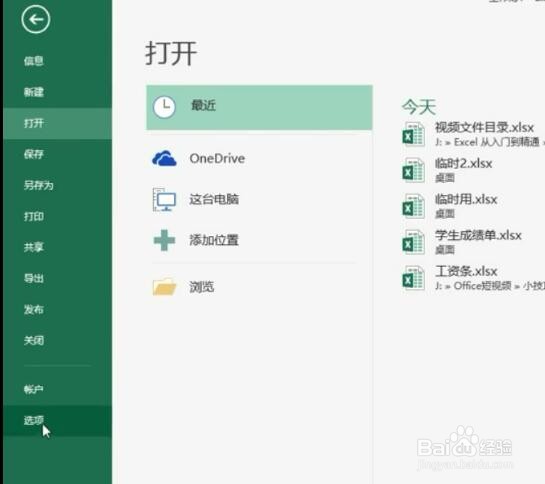Click Excel file icon of 视频文件目录.xlsx
Image resolution: width=545 pixels, height=484 pixels.
tap(413, 134)
